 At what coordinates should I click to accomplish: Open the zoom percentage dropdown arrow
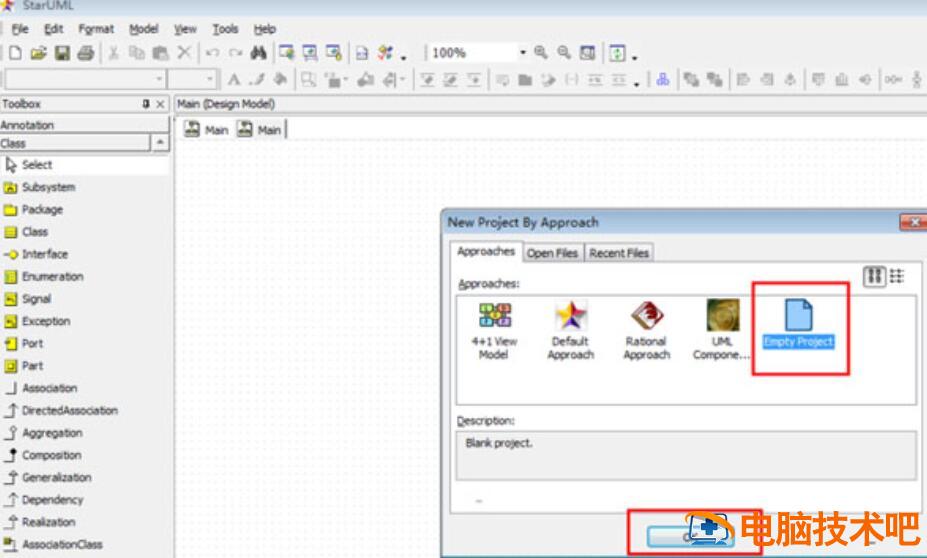tap(523, 53)
